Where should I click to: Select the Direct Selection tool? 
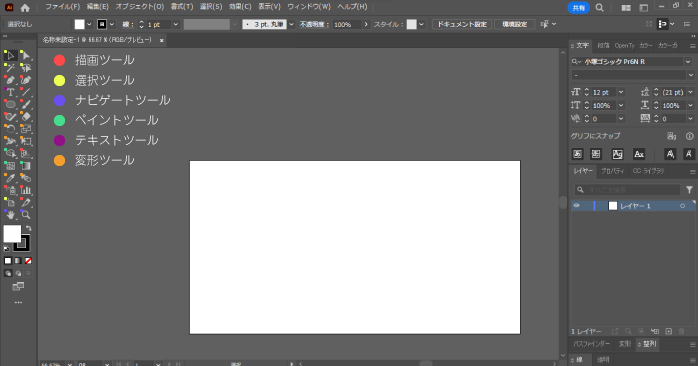point(26,56)
